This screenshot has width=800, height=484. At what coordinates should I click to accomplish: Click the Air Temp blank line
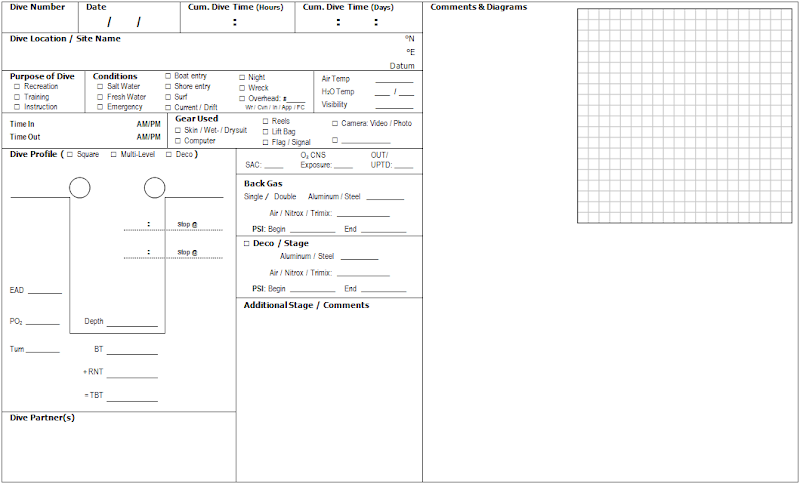pyautogui.click(x=394, y=81)
